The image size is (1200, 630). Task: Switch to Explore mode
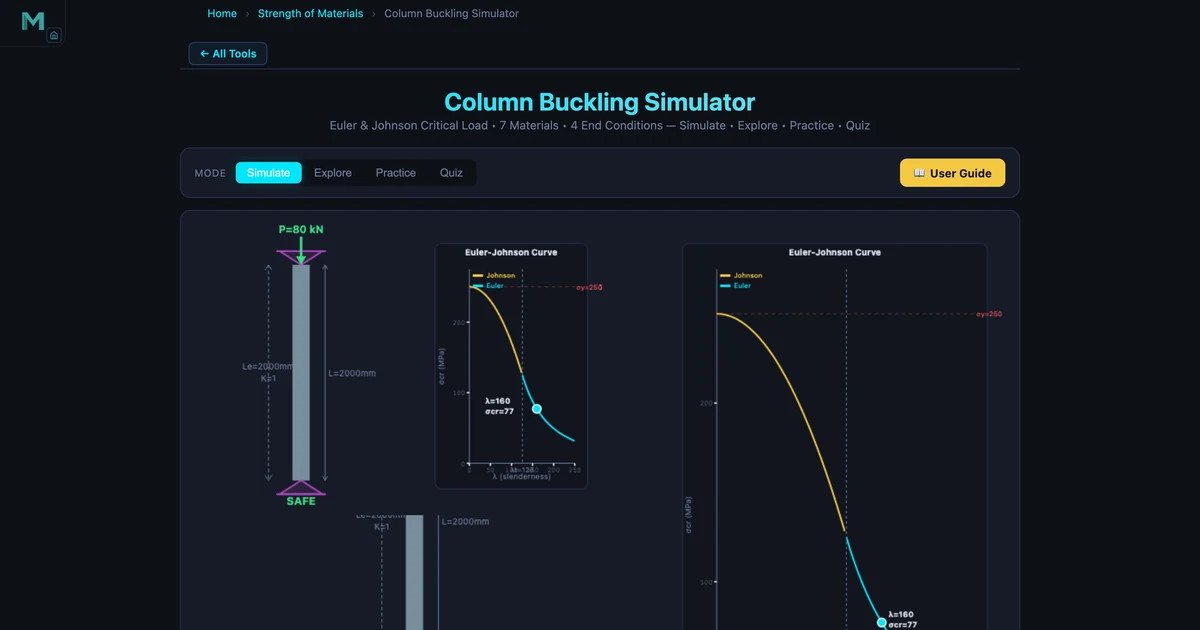[x=333, y=173]
